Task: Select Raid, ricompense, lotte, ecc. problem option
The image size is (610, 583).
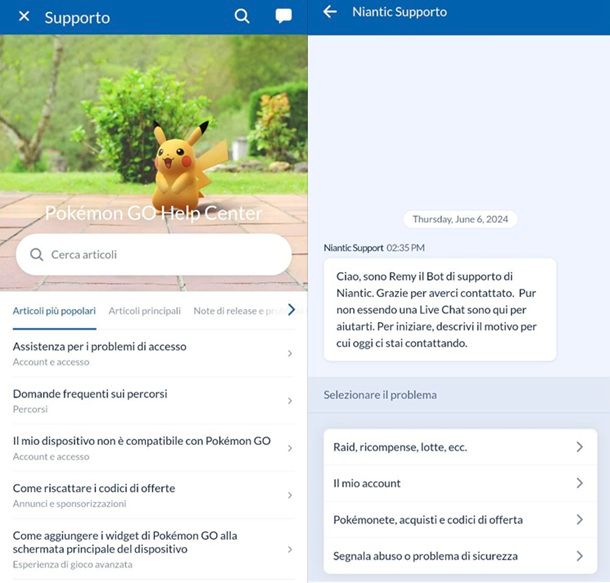Action: 460,447
